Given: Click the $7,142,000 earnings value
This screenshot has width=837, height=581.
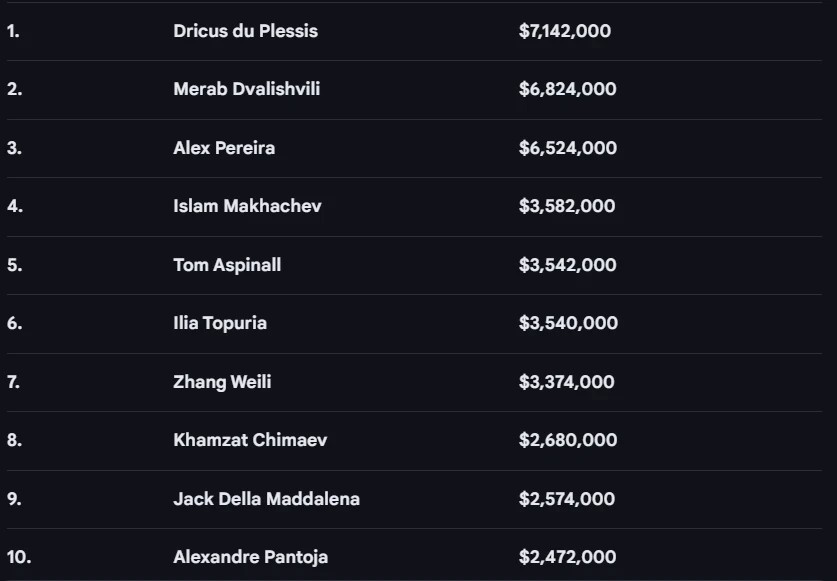Looking at the screenshot, I should coord(565,31).
